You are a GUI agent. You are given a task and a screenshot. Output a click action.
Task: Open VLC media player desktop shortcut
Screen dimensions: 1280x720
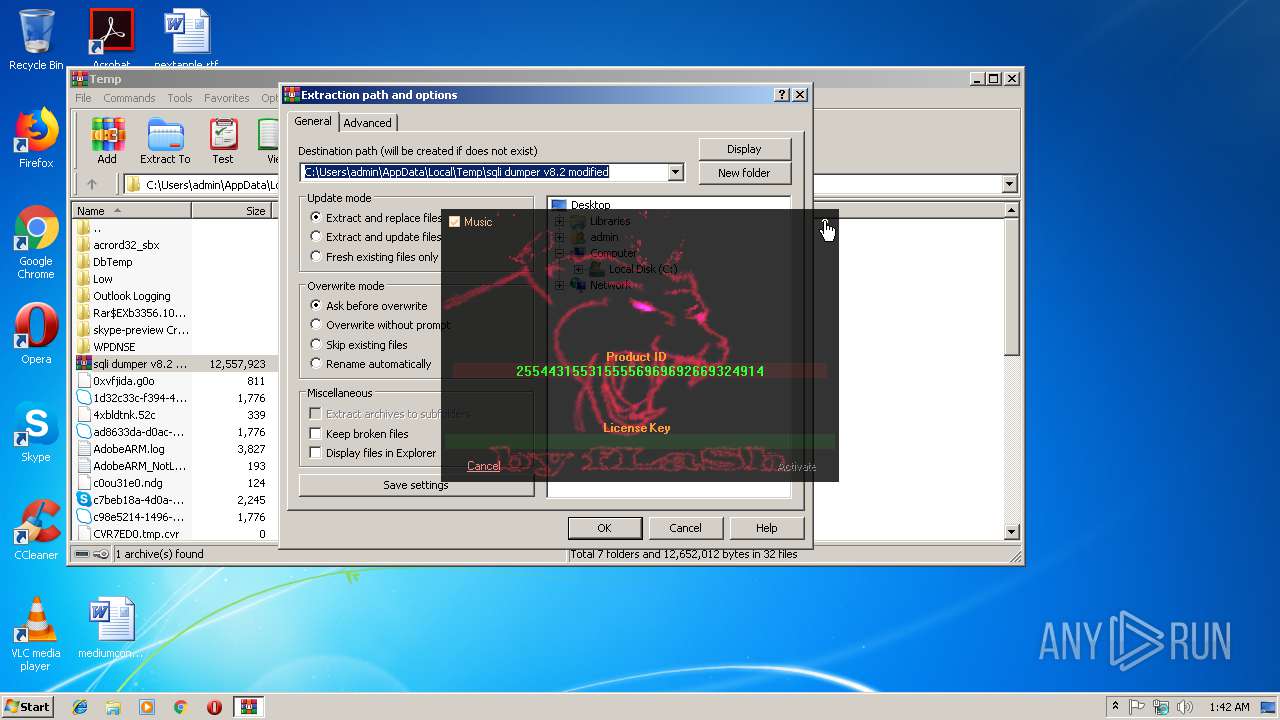coord(36,634)
